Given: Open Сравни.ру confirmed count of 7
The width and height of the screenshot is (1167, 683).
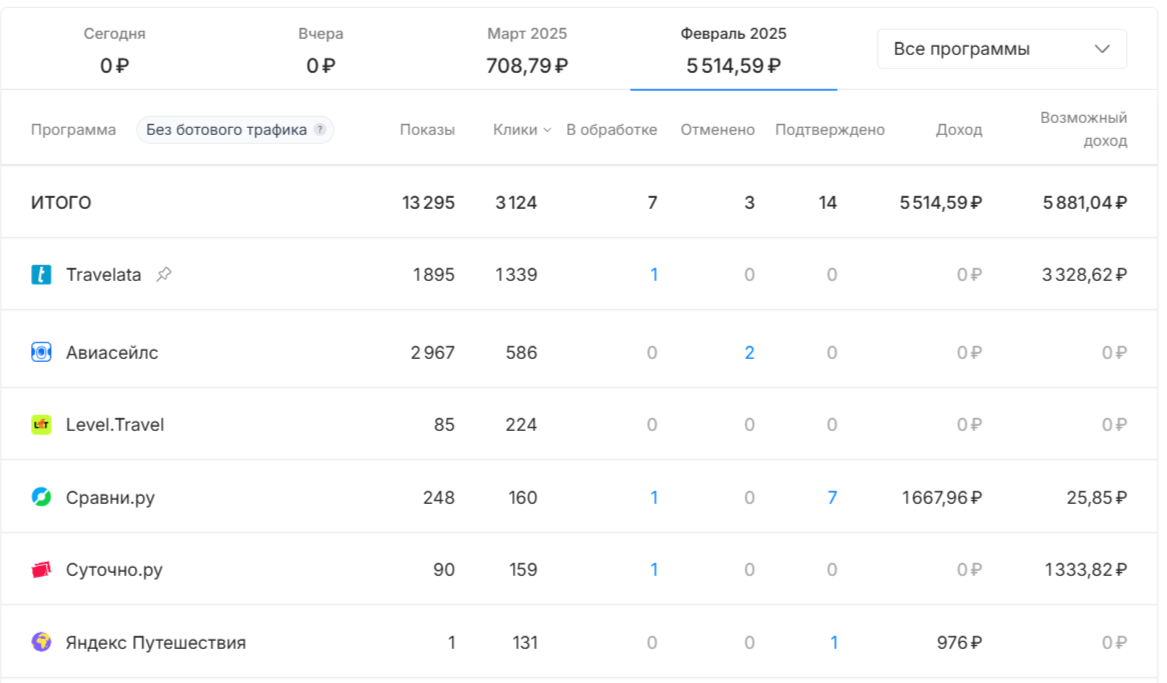Looking at the screenshot, I should [x=832, y=497].
